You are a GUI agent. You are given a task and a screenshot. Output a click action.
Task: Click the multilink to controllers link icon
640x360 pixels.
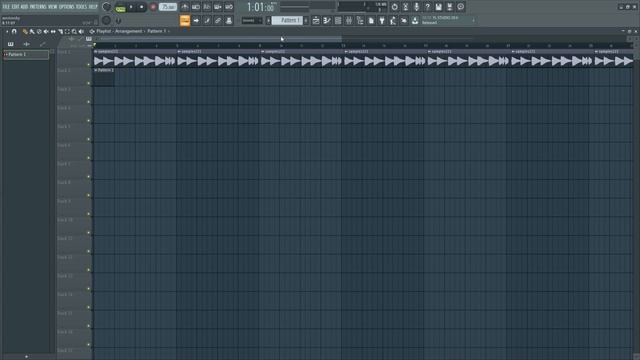(x=218, y=20)
